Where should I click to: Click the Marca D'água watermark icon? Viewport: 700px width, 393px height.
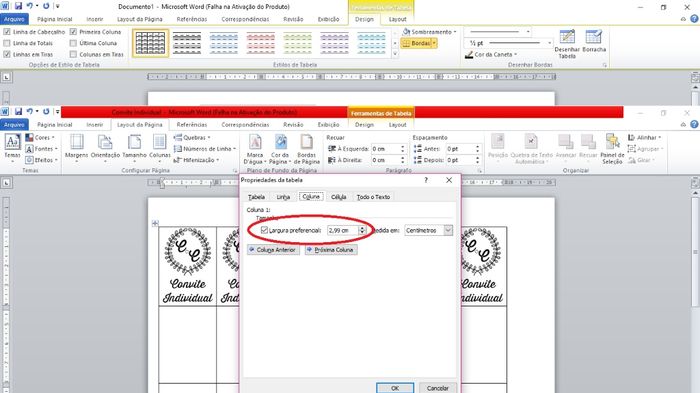coord(255,149)
